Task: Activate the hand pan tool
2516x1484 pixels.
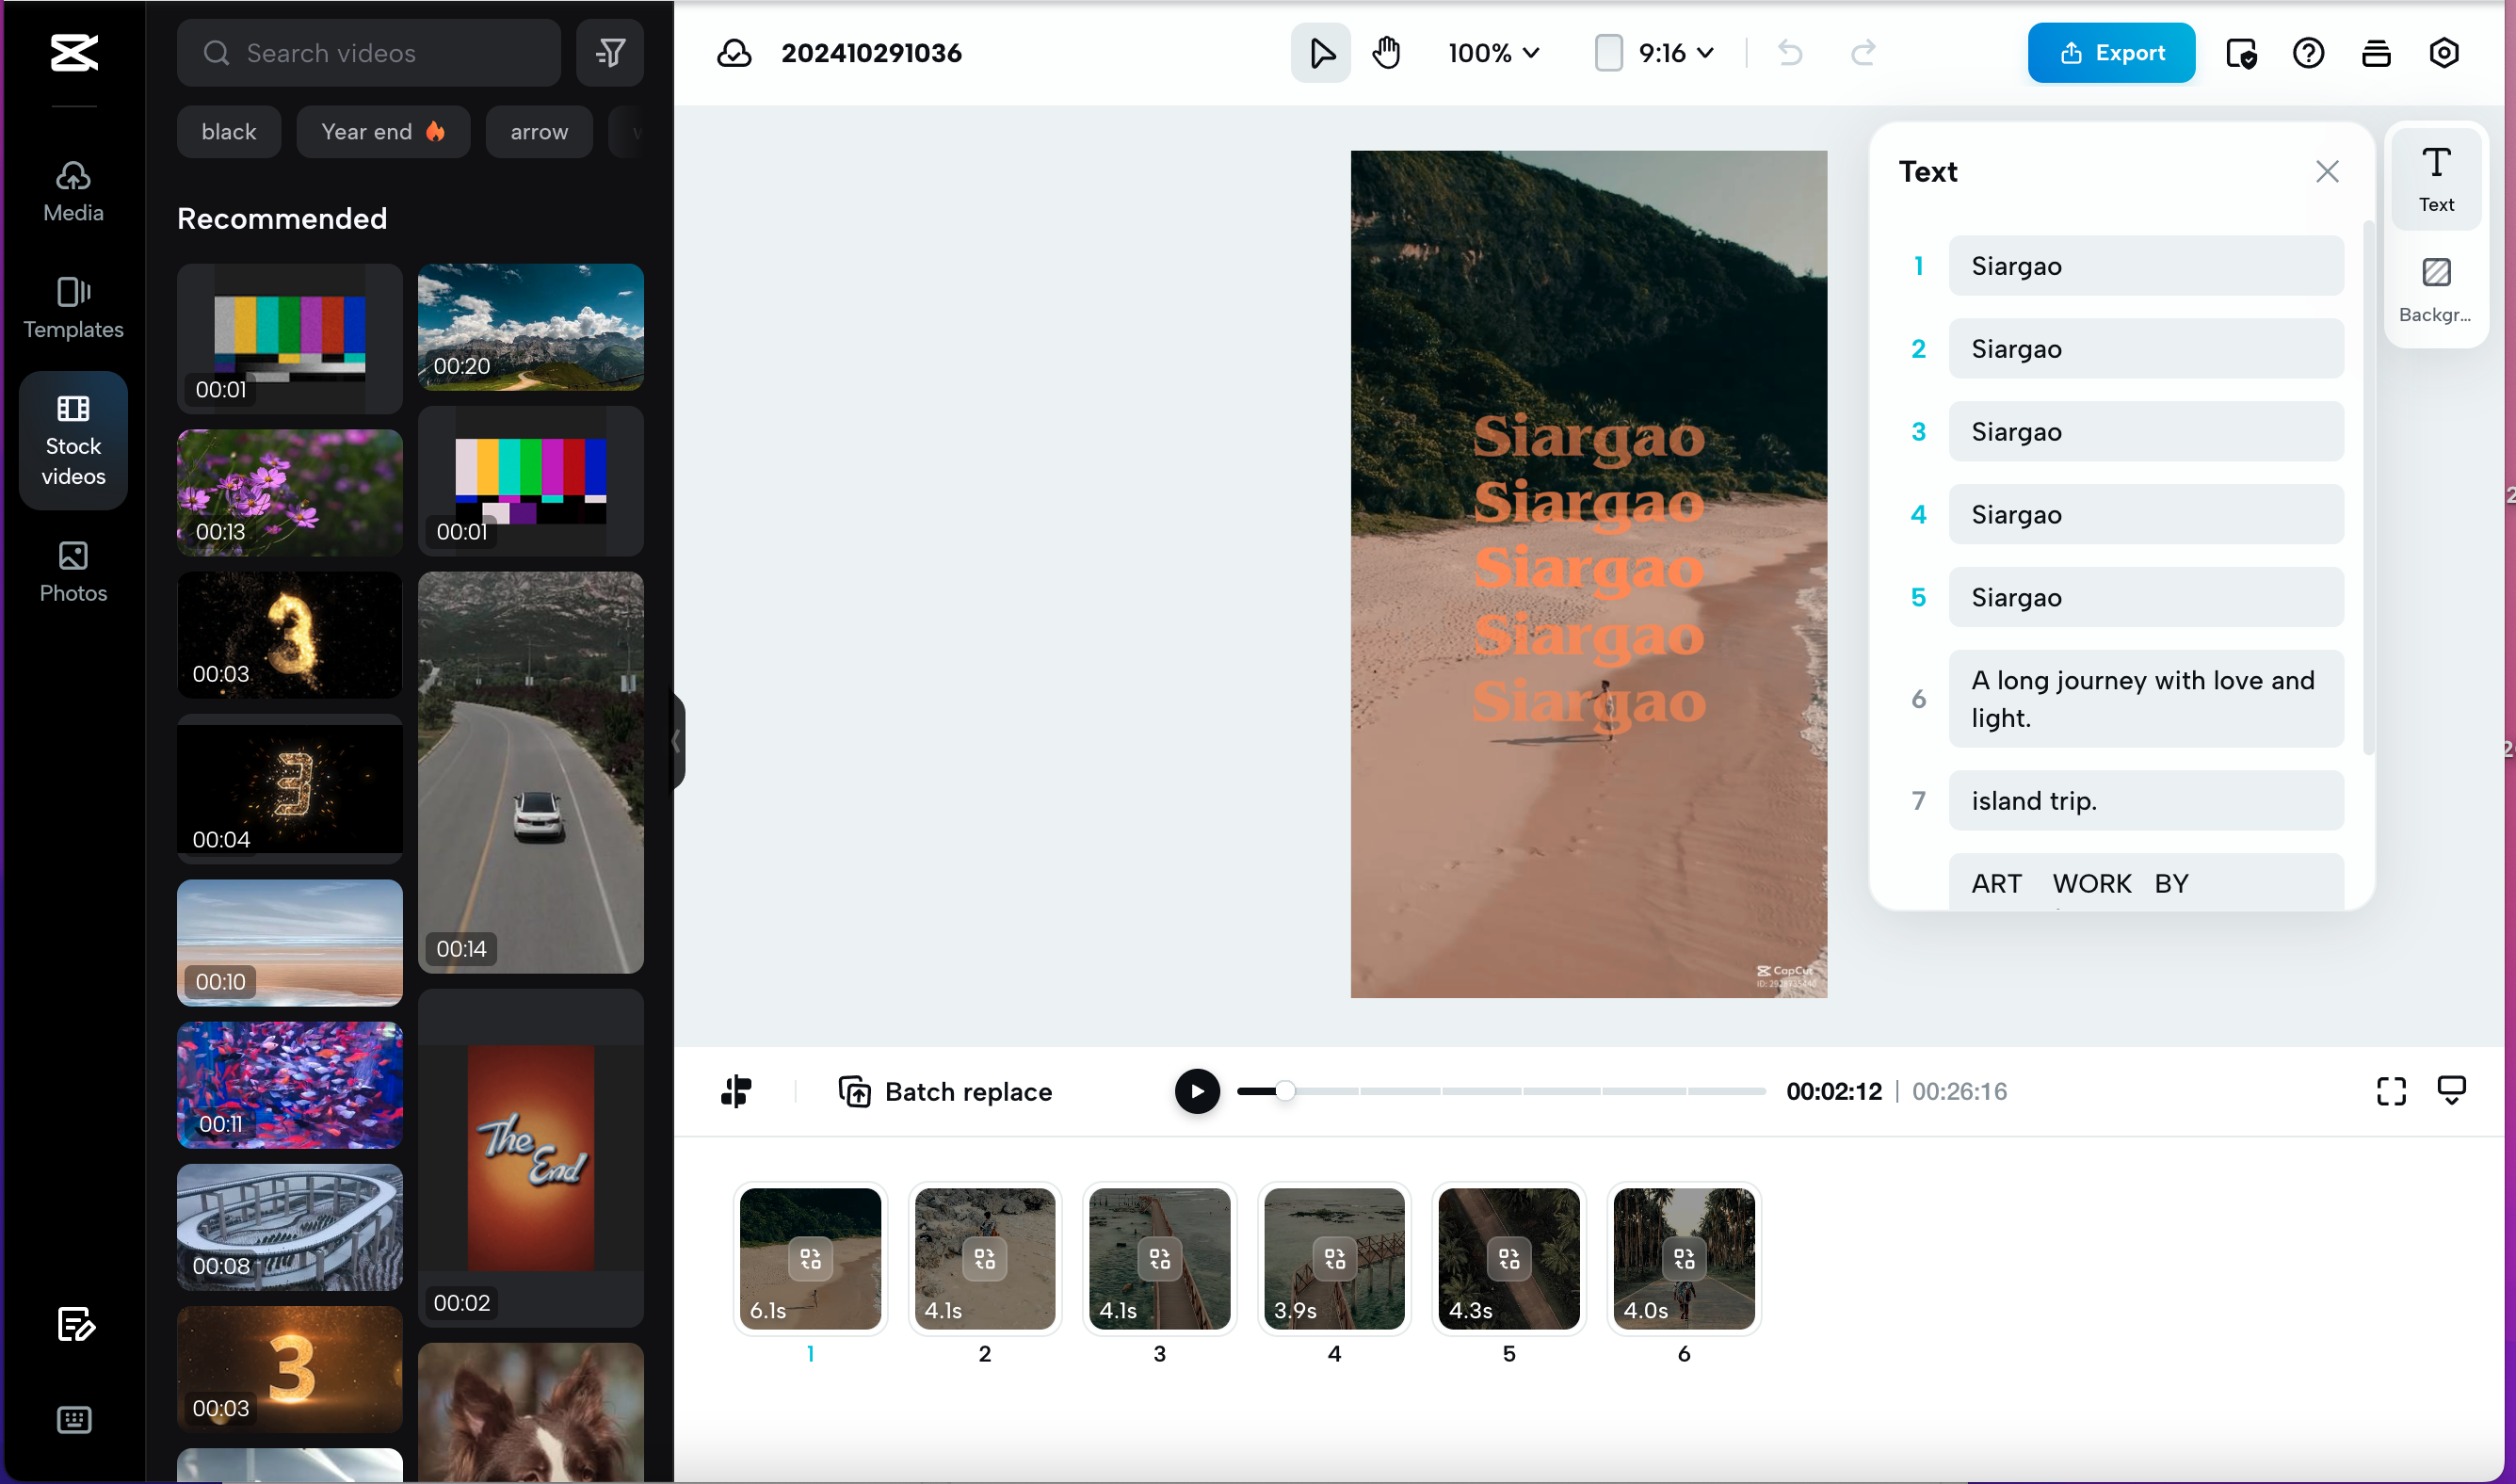Action: tap(1386, 53)
